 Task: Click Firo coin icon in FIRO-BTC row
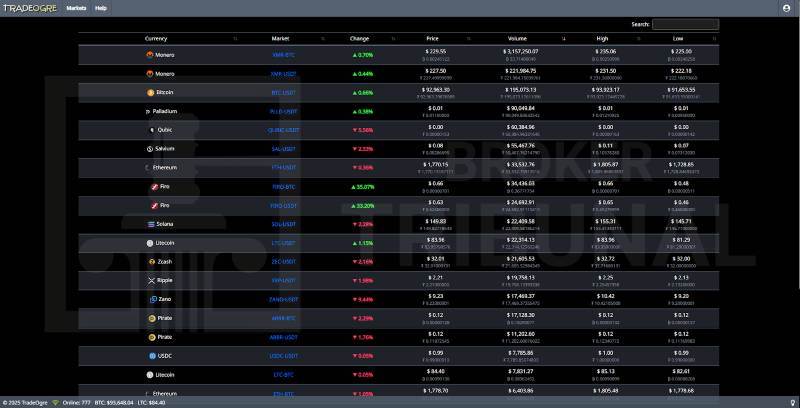click(x=155, y=187)
